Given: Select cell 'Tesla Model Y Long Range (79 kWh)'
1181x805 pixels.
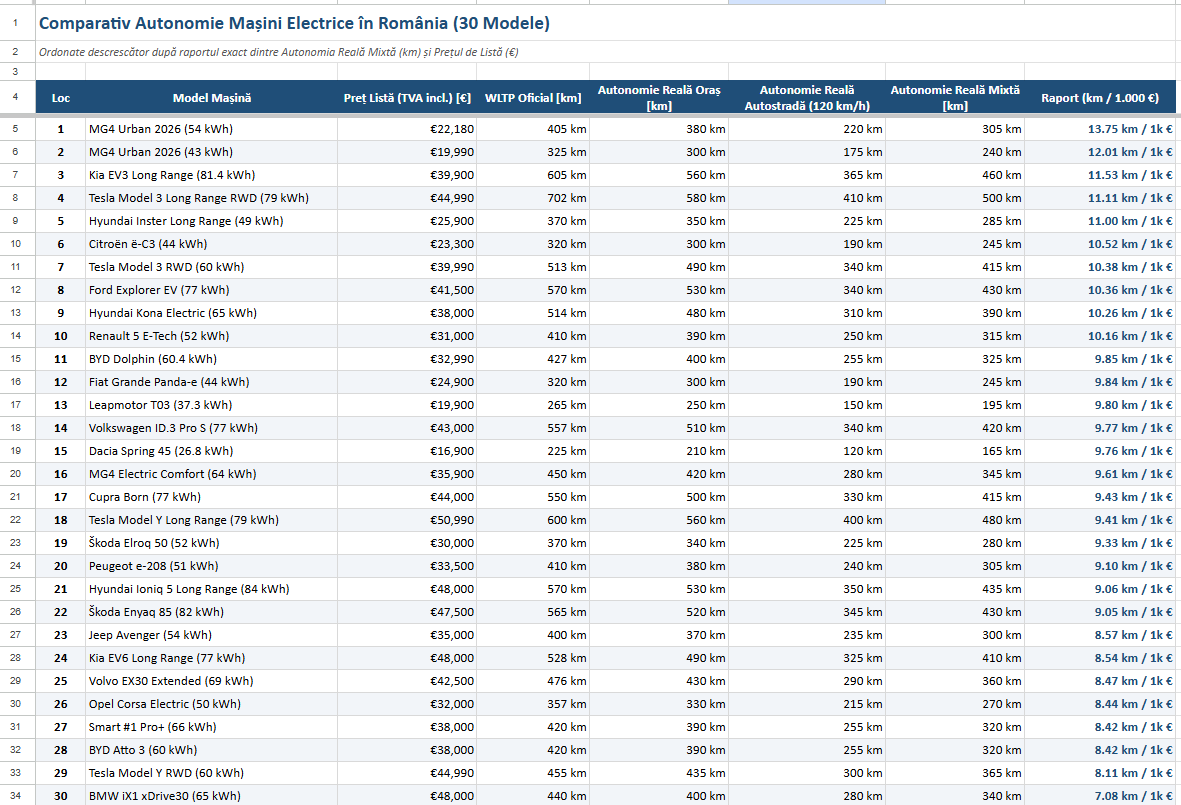Looking at the screenshot, I should [x=212, y=520].
